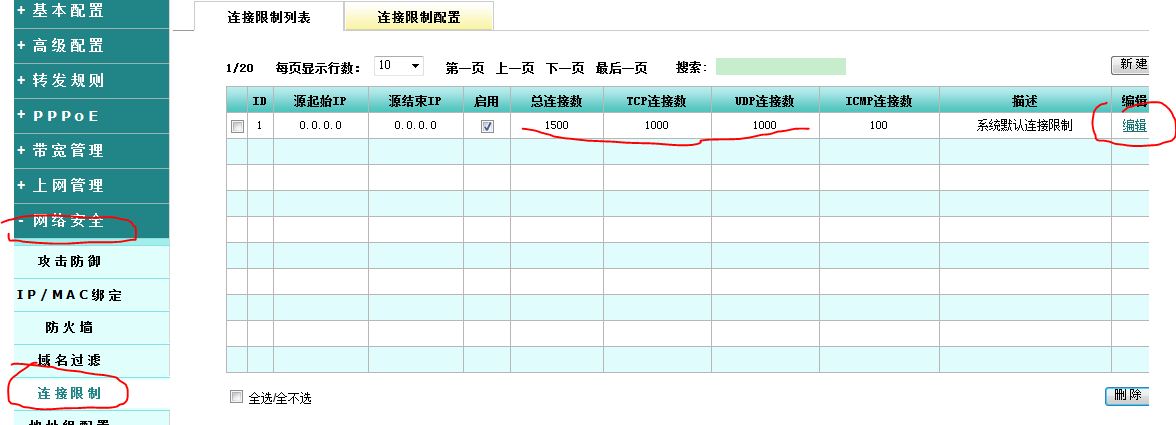Screen dimensions: 1176x425
Task: Check the 全选/全不选 checkbox
Action: tap(237, 398)
